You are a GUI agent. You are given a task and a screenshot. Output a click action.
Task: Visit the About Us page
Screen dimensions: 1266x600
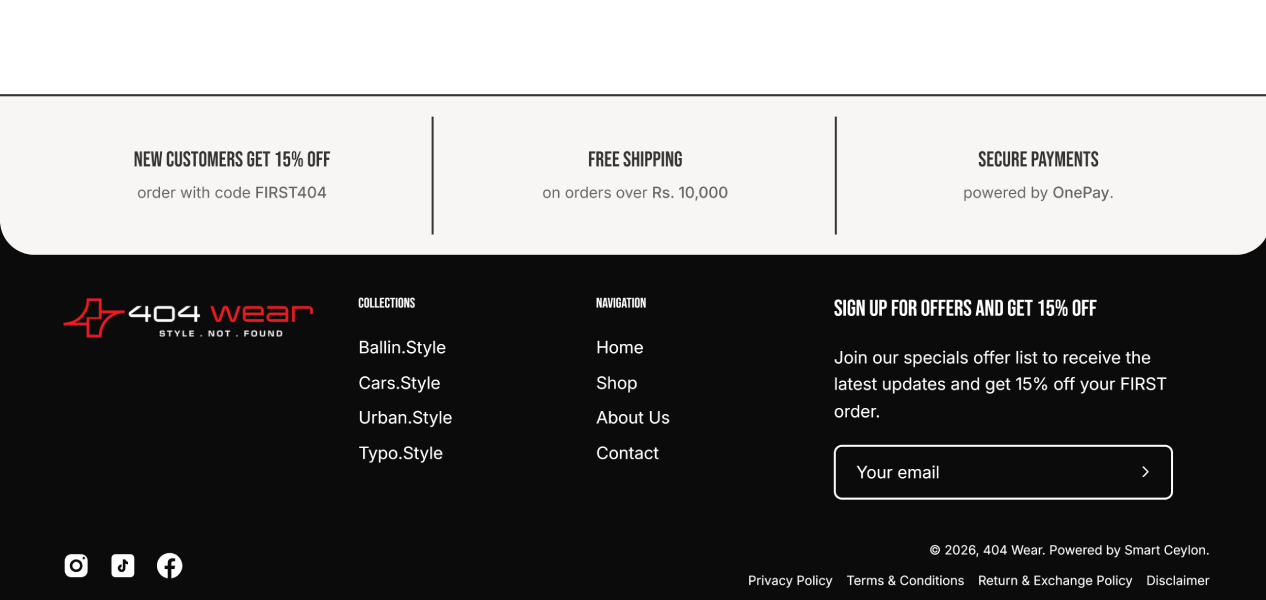632,418
